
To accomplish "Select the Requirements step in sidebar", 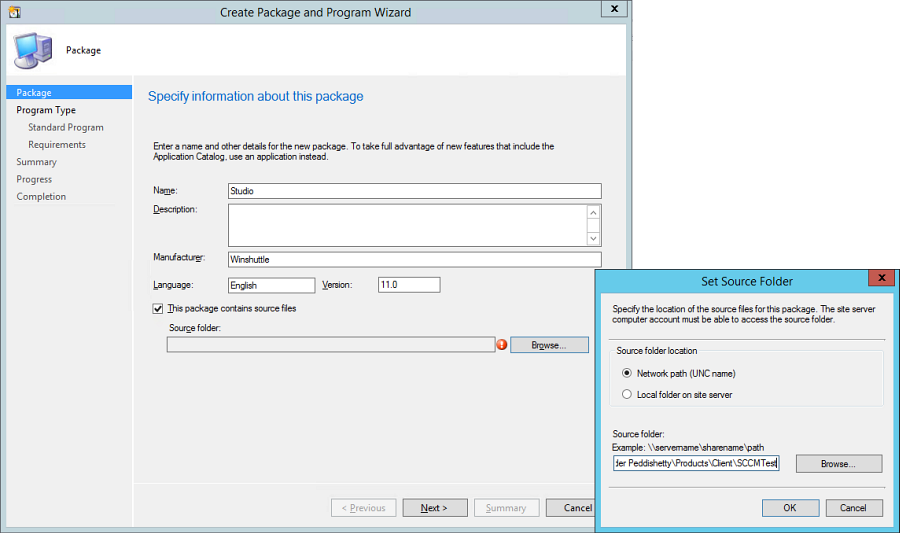I will (57, 145).
